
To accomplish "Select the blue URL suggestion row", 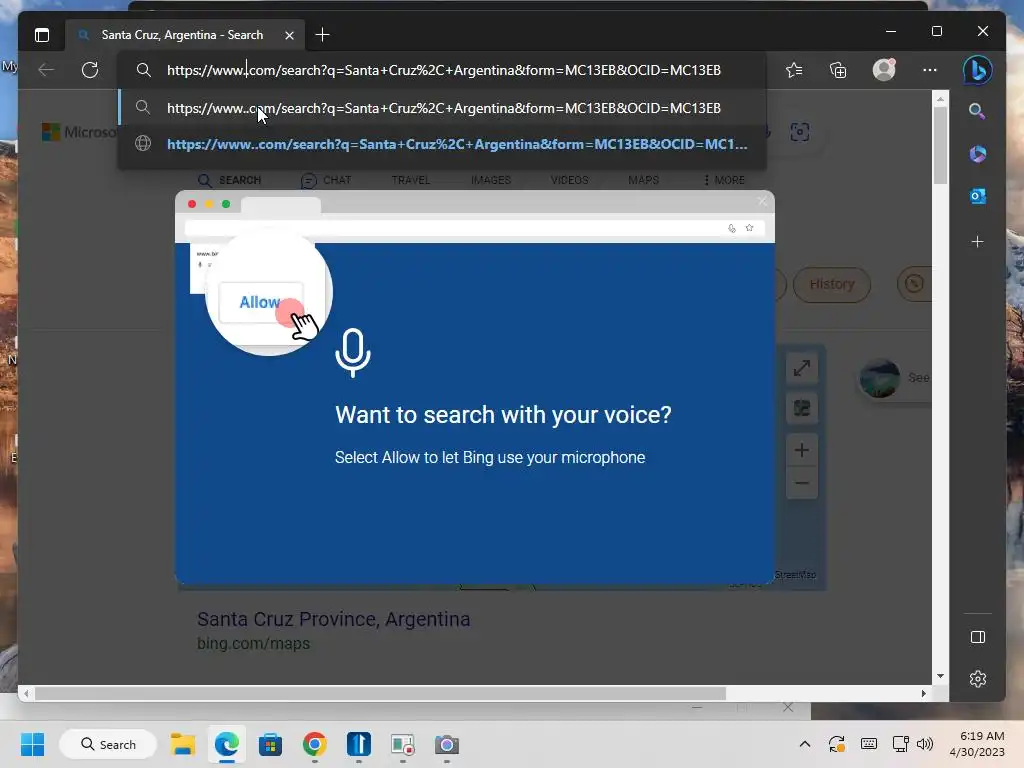I will (442, 144).
